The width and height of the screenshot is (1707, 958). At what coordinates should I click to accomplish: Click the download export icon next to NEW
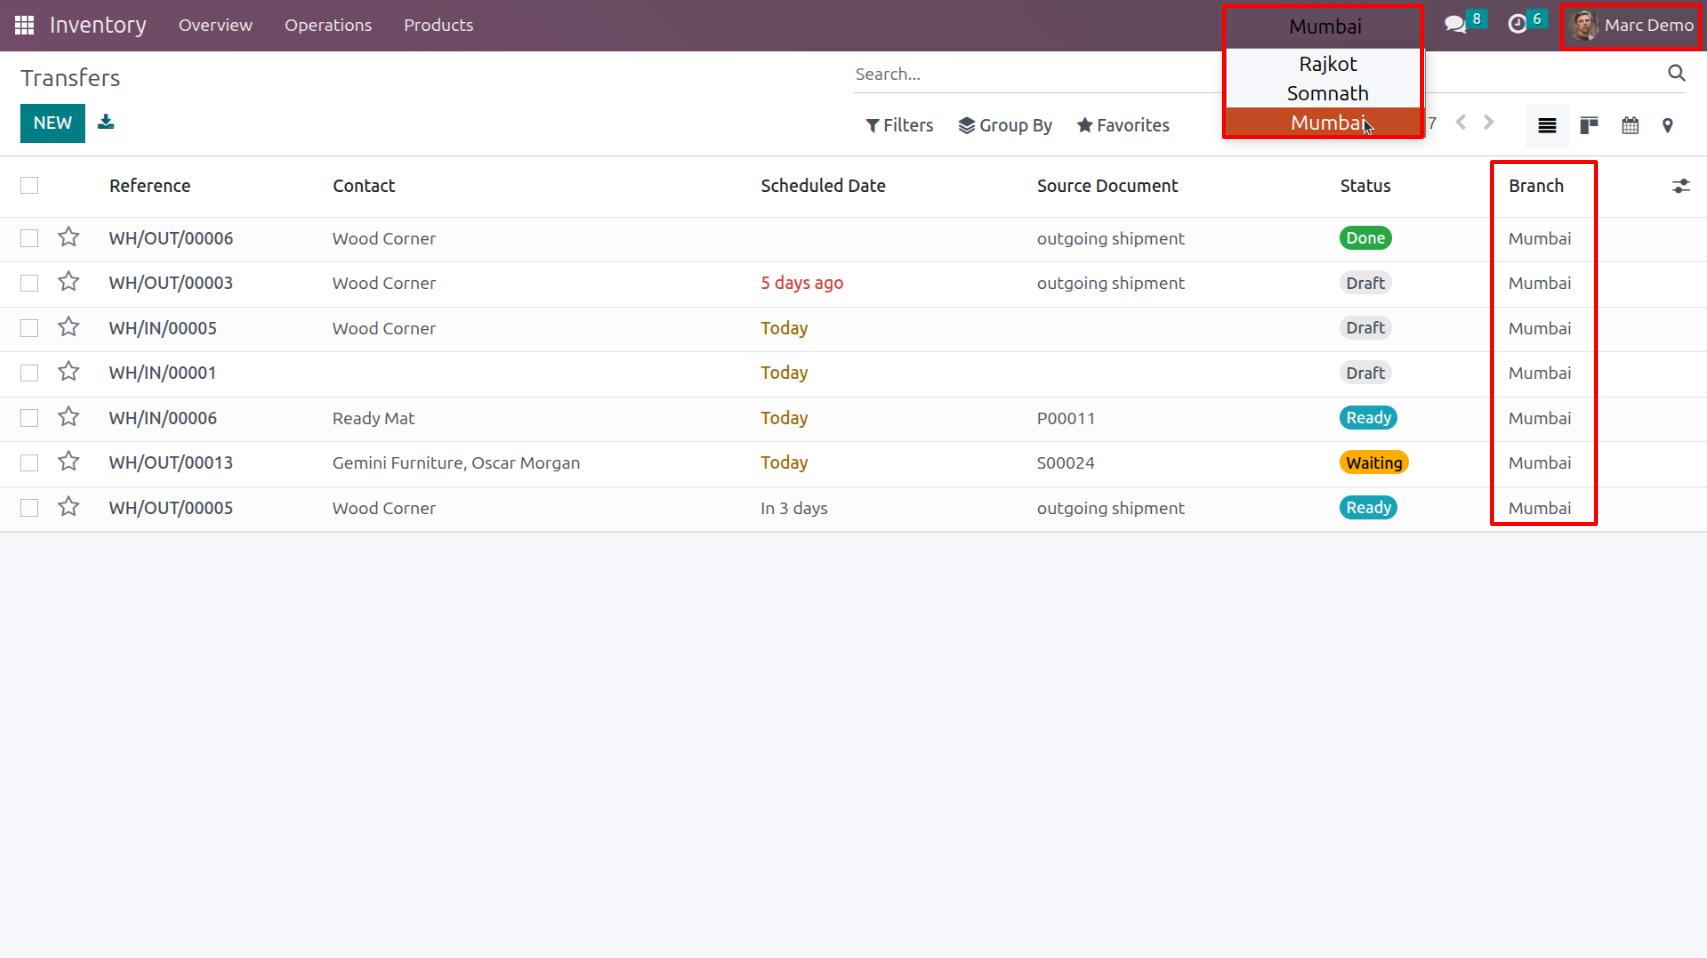coord(106,122)
